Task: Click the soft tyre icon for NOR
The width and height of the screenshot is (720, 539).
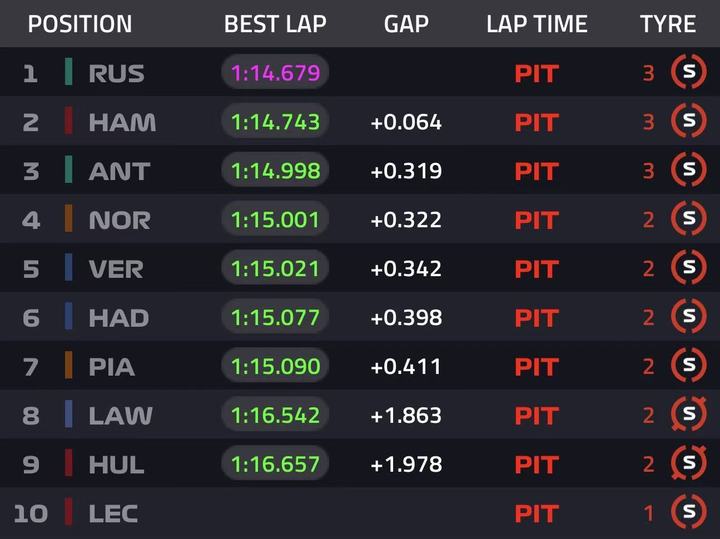Action: tap(689, 219)
